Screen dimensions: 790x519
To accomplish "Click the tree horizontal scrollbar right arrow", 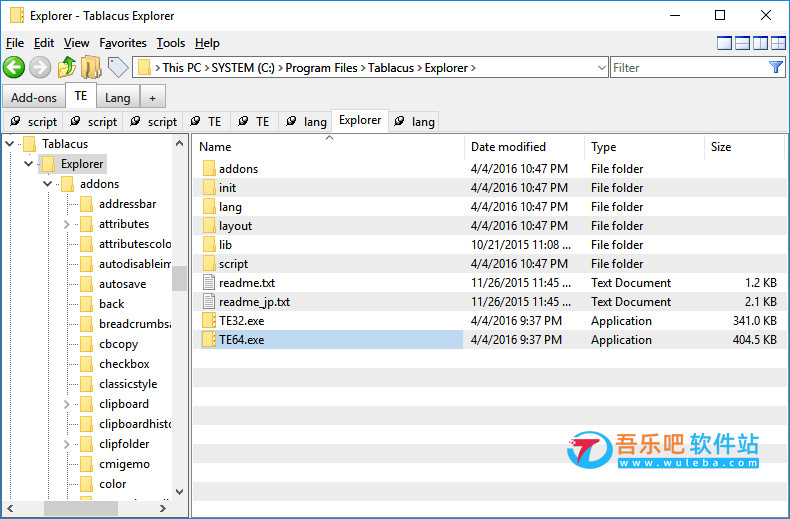I will point(163,508).
